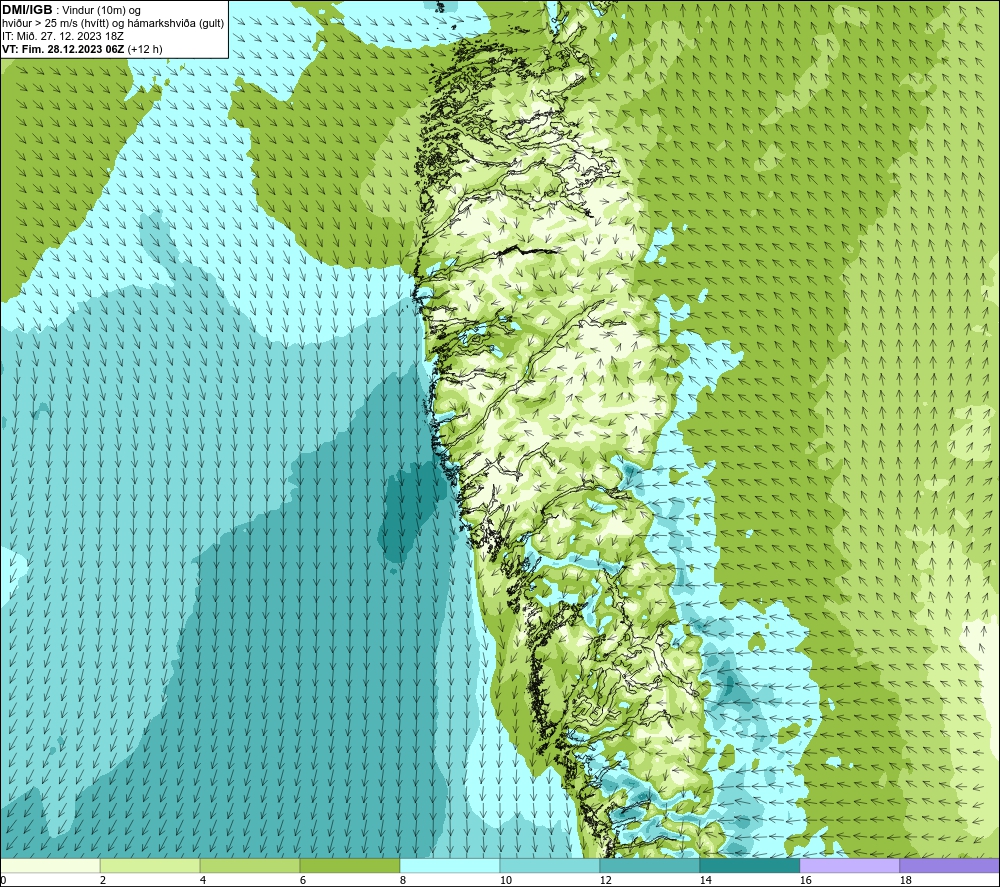Click the 'IT: Mið. 27. 12. 2023 18Z' line

point(62,36)
